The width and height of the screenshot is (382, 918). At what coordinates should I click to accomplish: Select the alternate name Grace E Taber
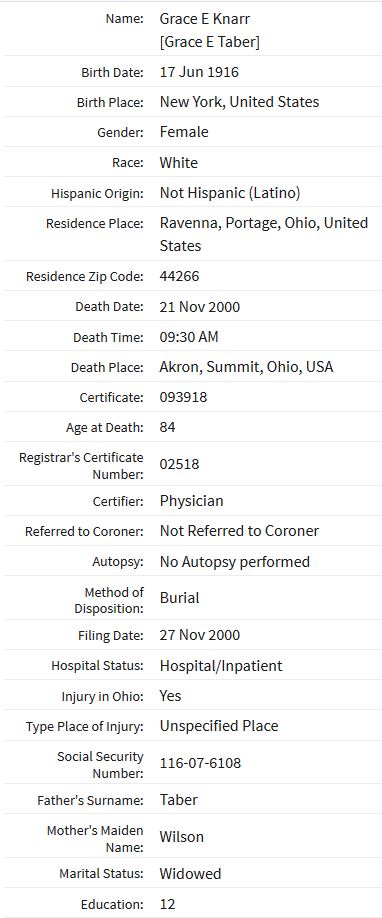pos(210,42)
